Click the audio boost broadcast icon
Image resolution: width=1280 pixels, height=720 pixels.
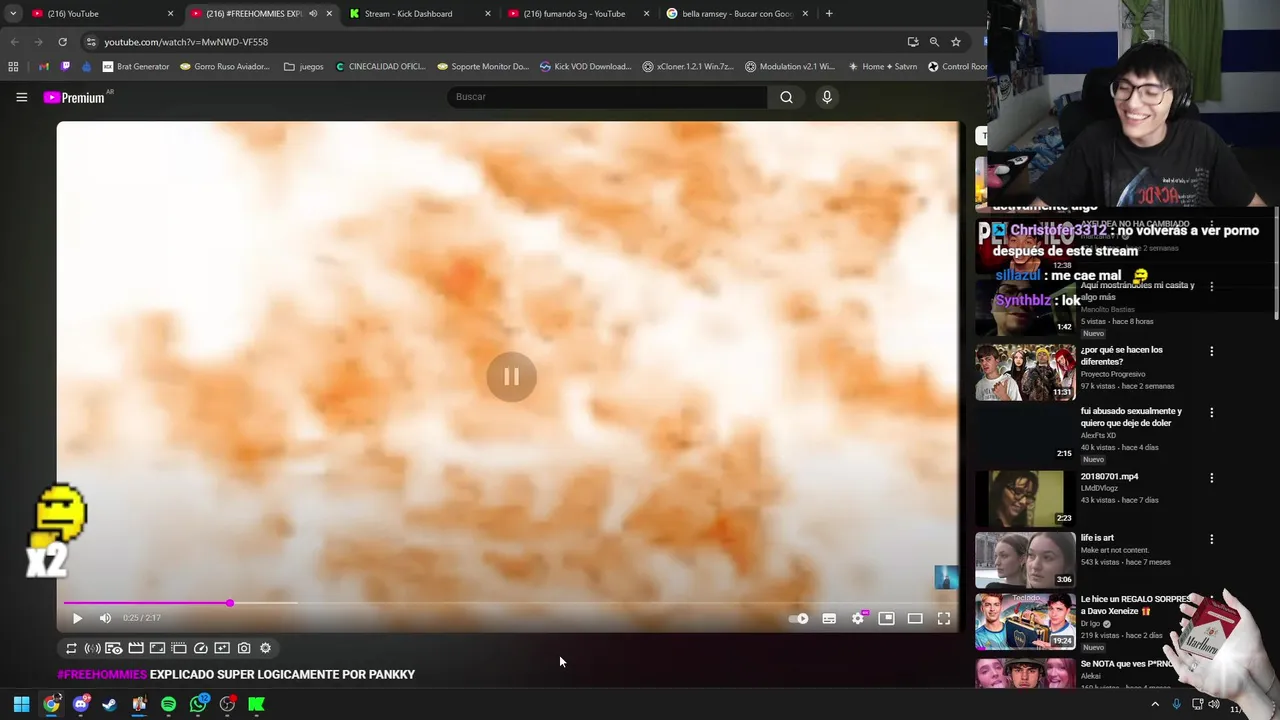(92, 648)
